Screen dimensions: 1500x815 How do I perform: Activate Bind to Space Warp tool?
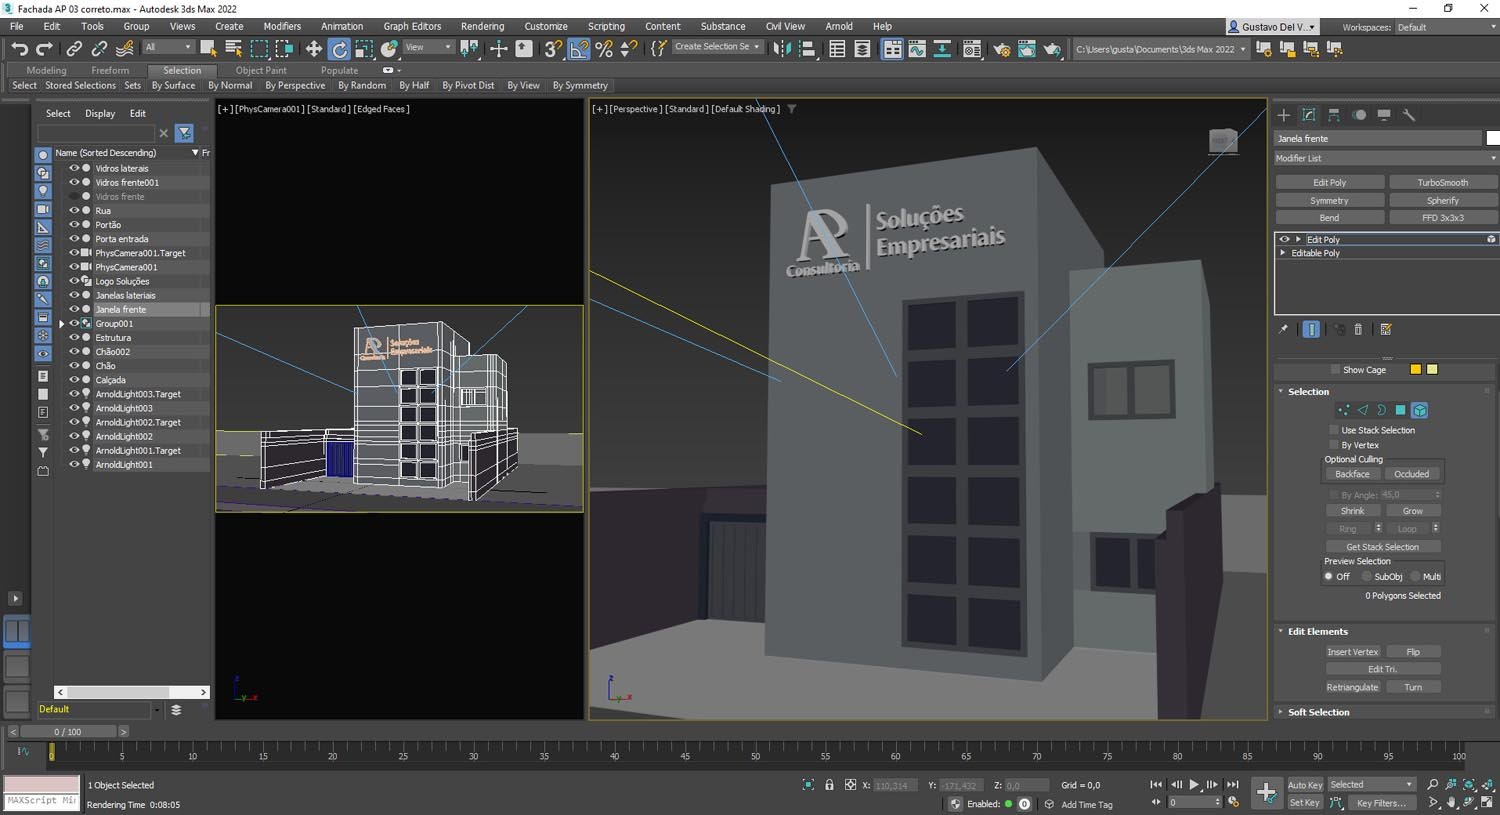click(x=125, y=48)
